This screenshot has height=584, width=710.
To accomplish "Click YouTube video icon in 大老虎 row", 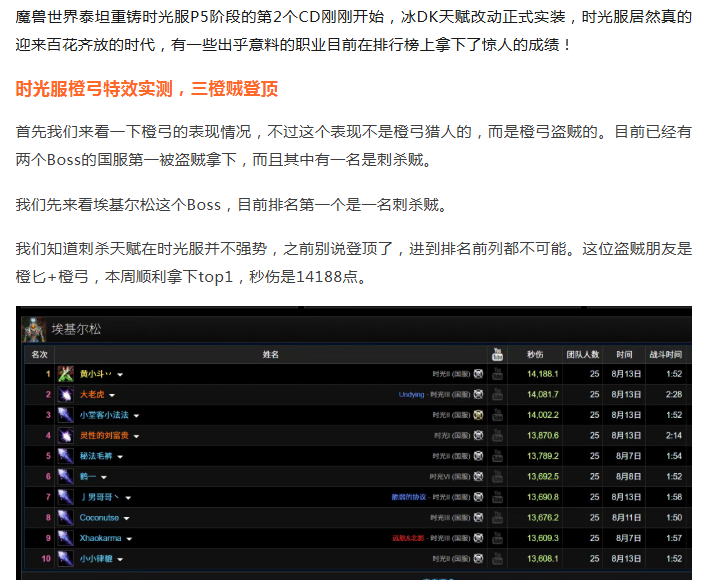I will coord(497,394).
